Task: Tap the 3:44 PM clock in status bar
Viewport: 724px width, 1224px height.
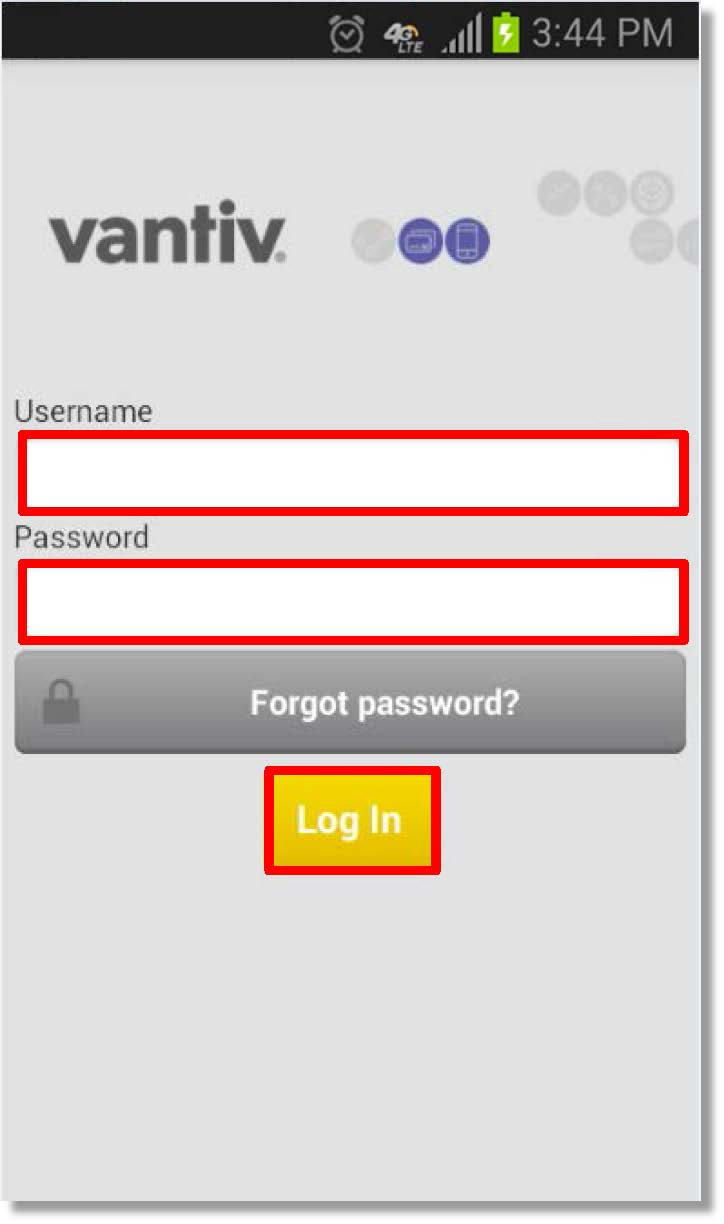Action: (602, 35)
